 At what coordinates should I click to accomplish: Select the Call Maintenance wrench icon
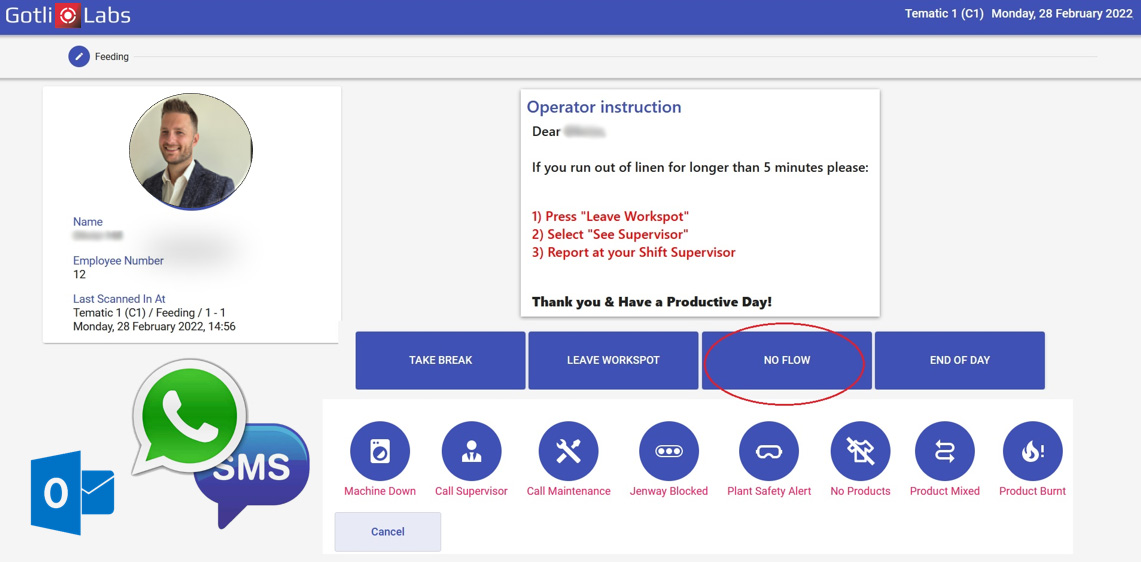(x=568, y=451)
